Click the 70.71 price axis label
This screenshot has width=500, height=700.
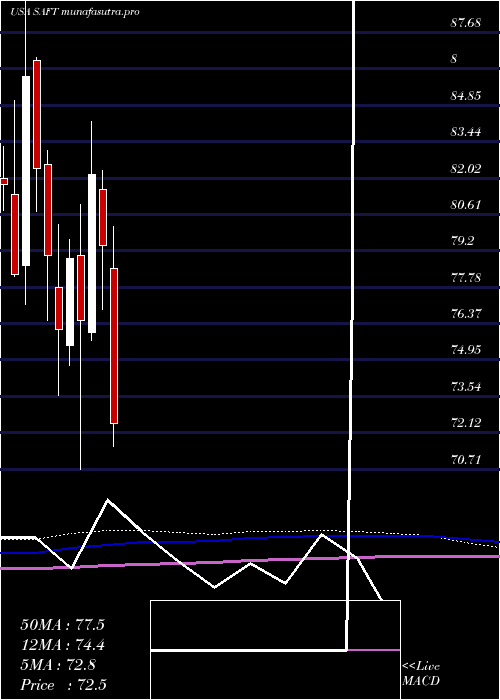click(x=466, y=458)
